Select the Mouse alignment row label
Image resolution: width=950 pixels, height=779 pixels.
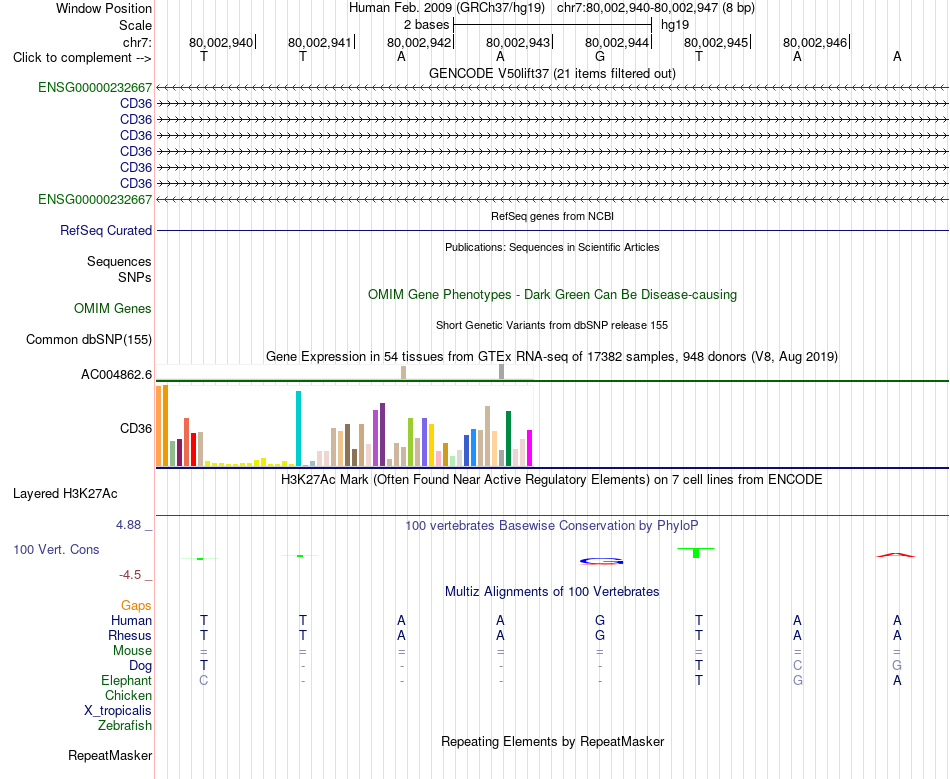(132, 651)
